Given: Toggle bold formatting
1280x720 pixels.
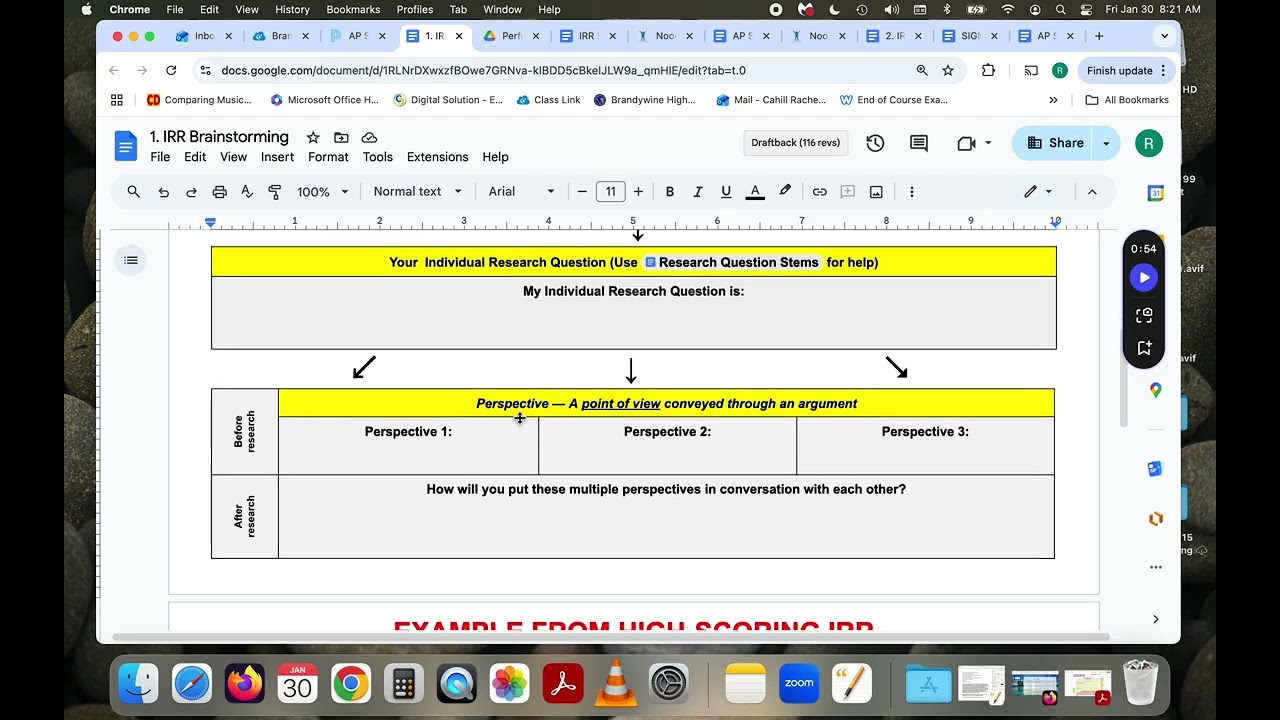Looking at the screenshot, I should (x=670, y=192).
